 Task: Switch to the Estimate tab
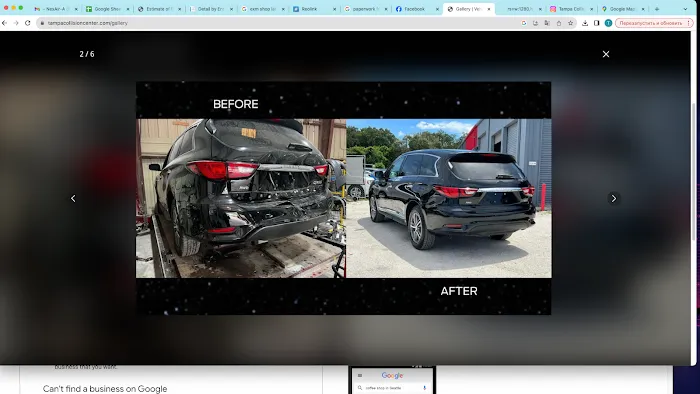(158, 9)
